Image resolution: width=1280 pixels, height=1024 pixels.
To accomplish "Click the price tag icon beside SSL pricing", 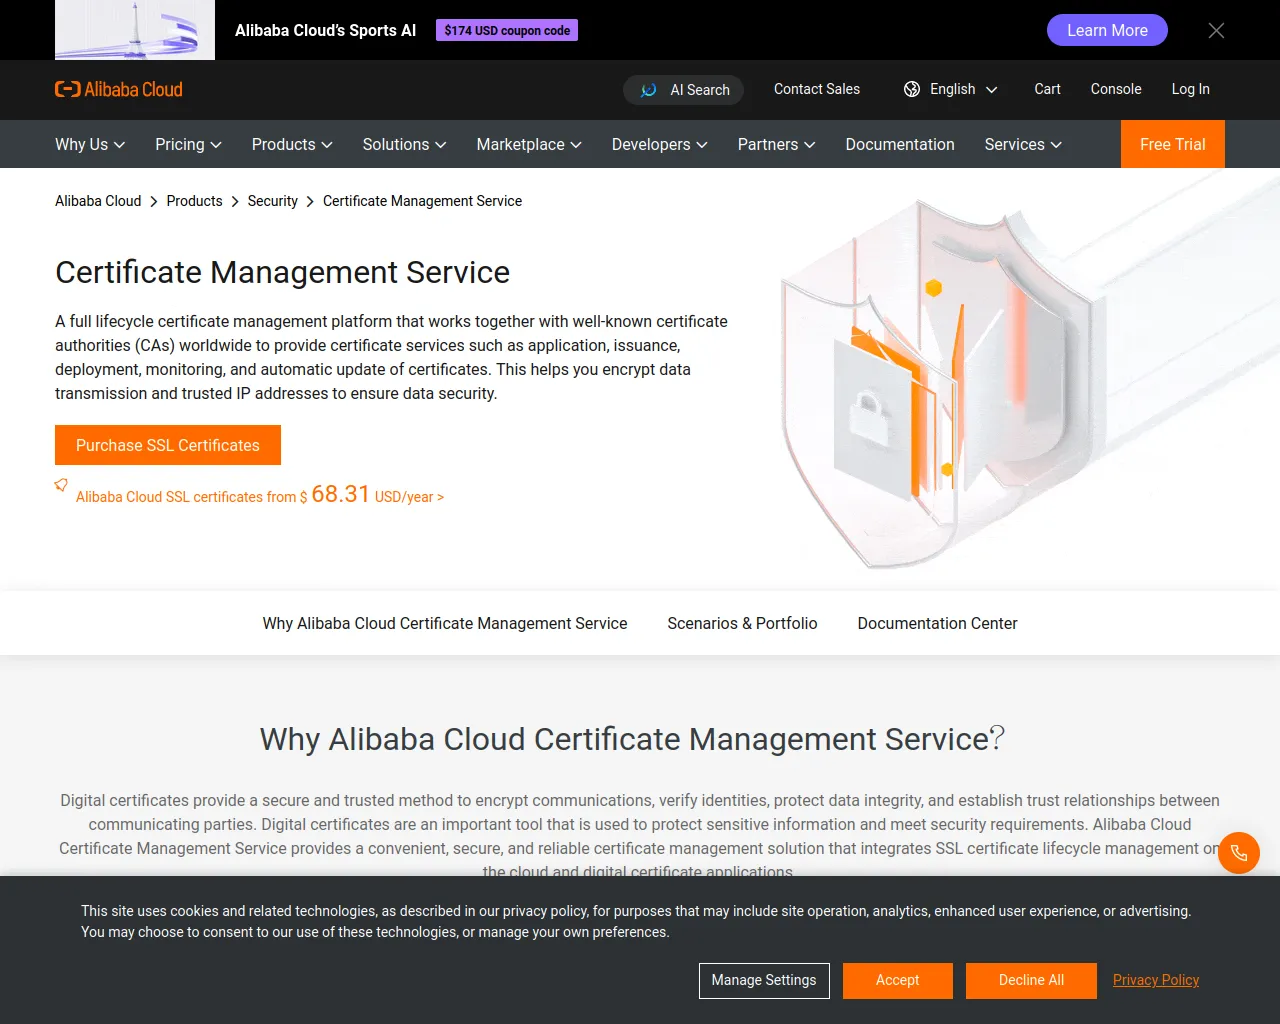I will 61,485.
